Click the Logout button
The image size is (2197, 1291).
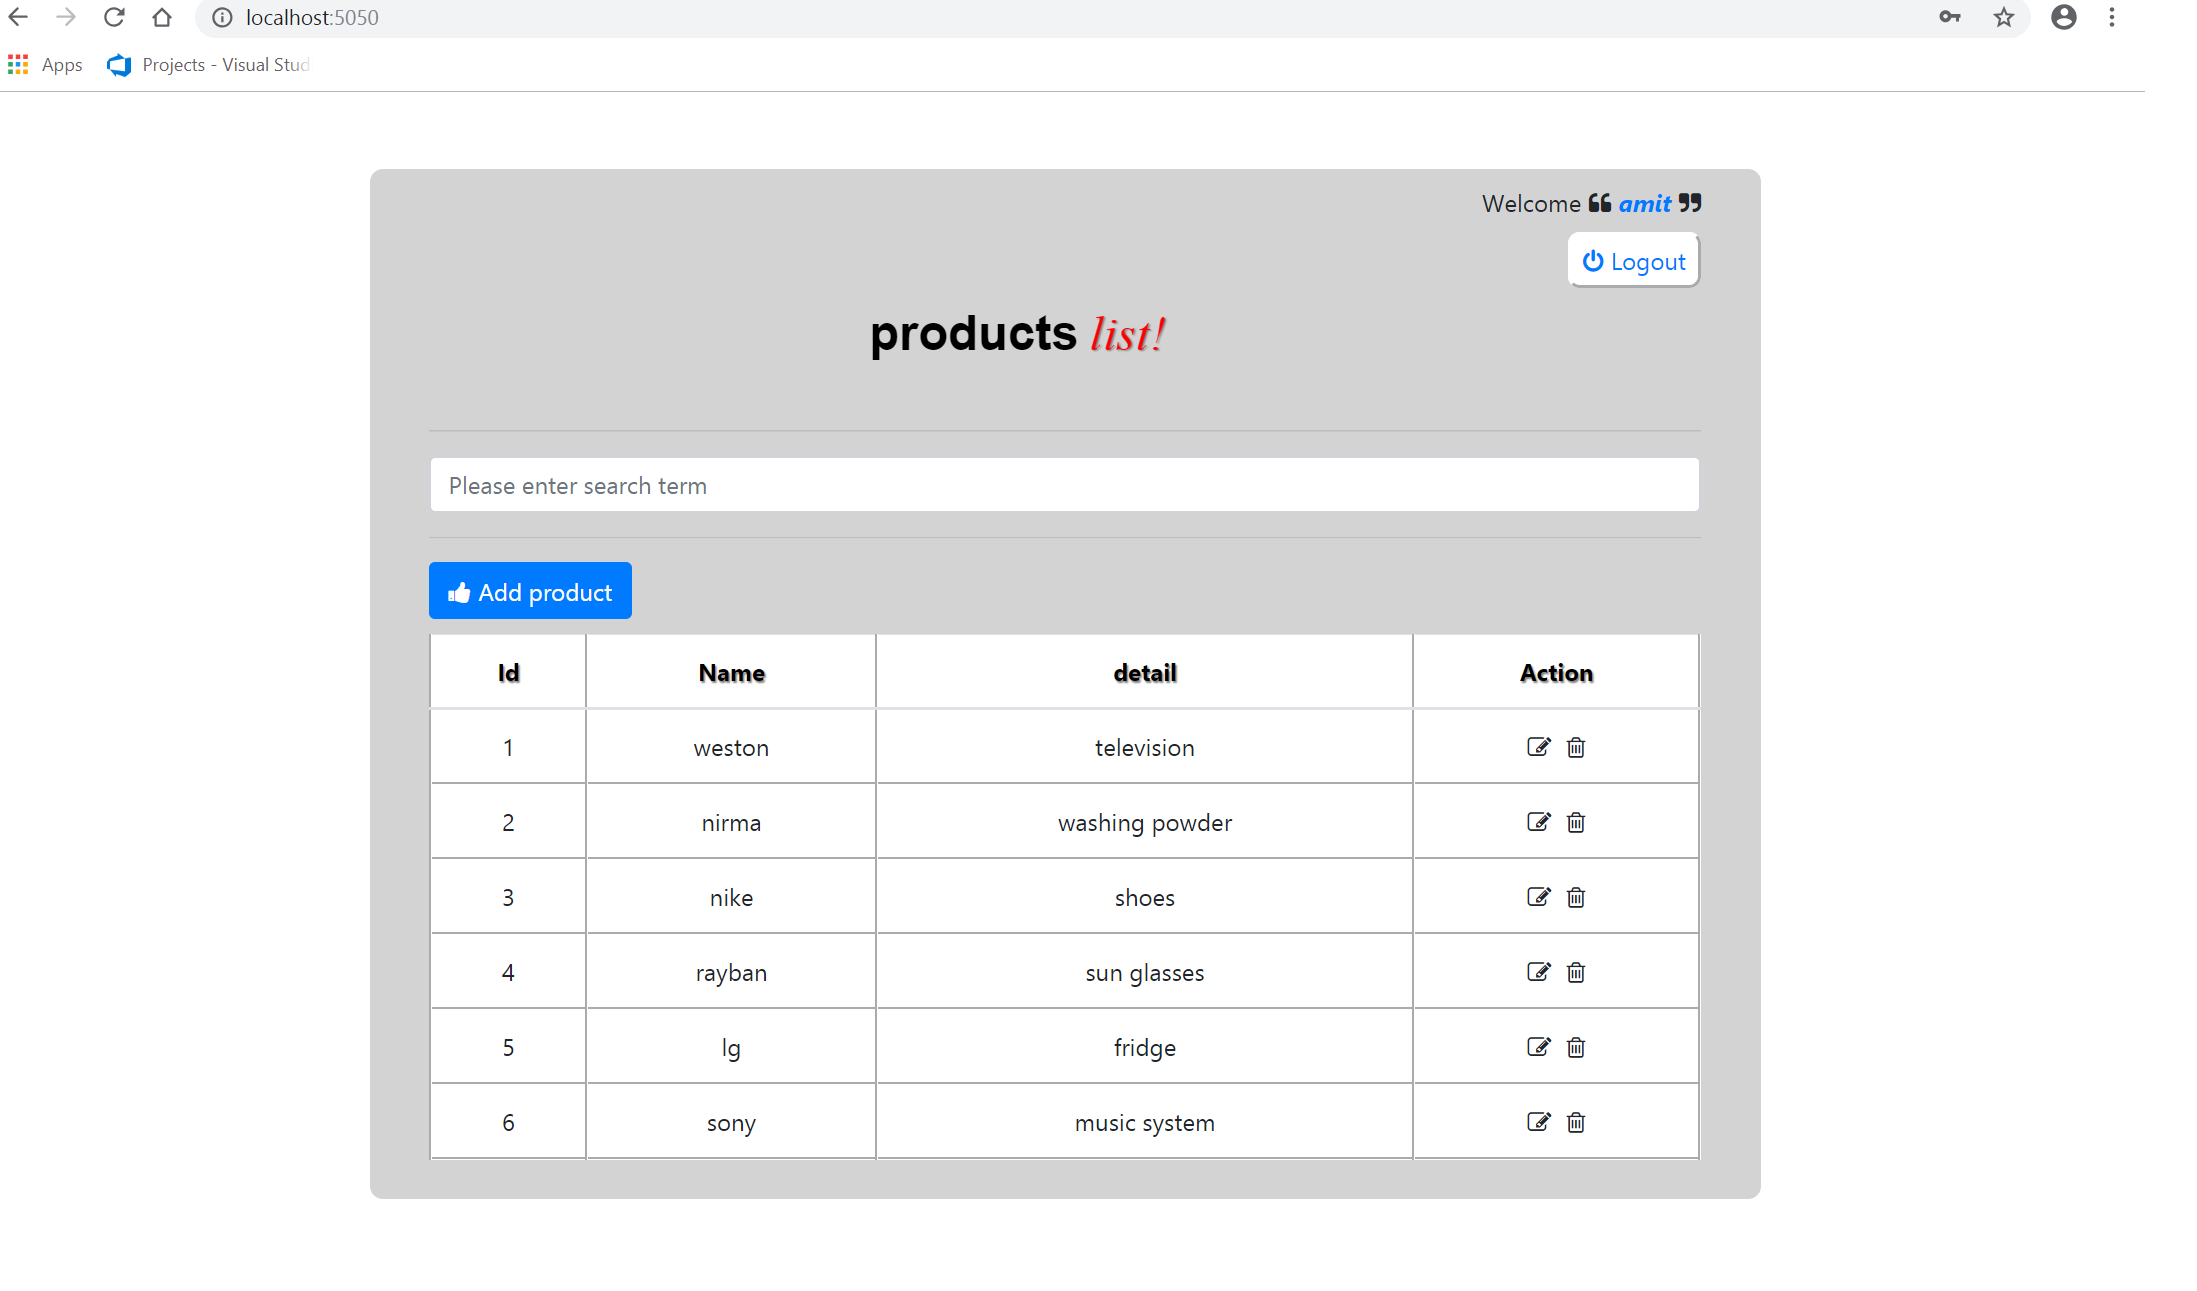[1634, 261]
